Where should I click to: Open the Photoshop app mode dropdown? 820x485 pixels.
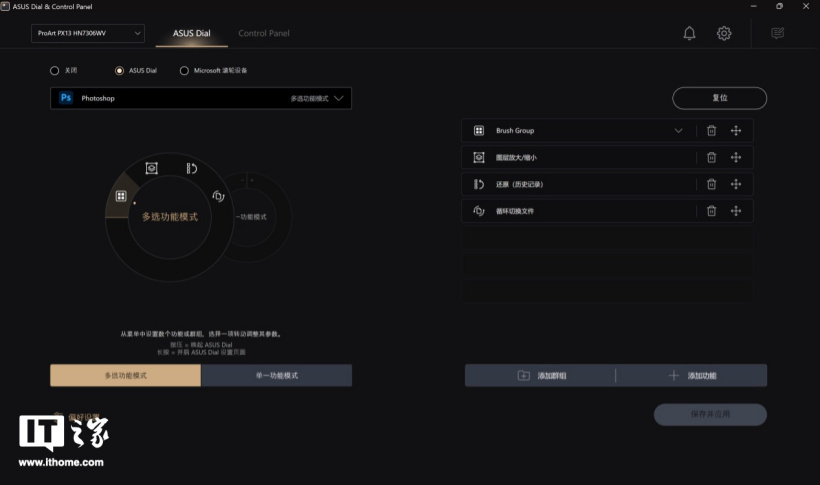[x=200, y=98]
